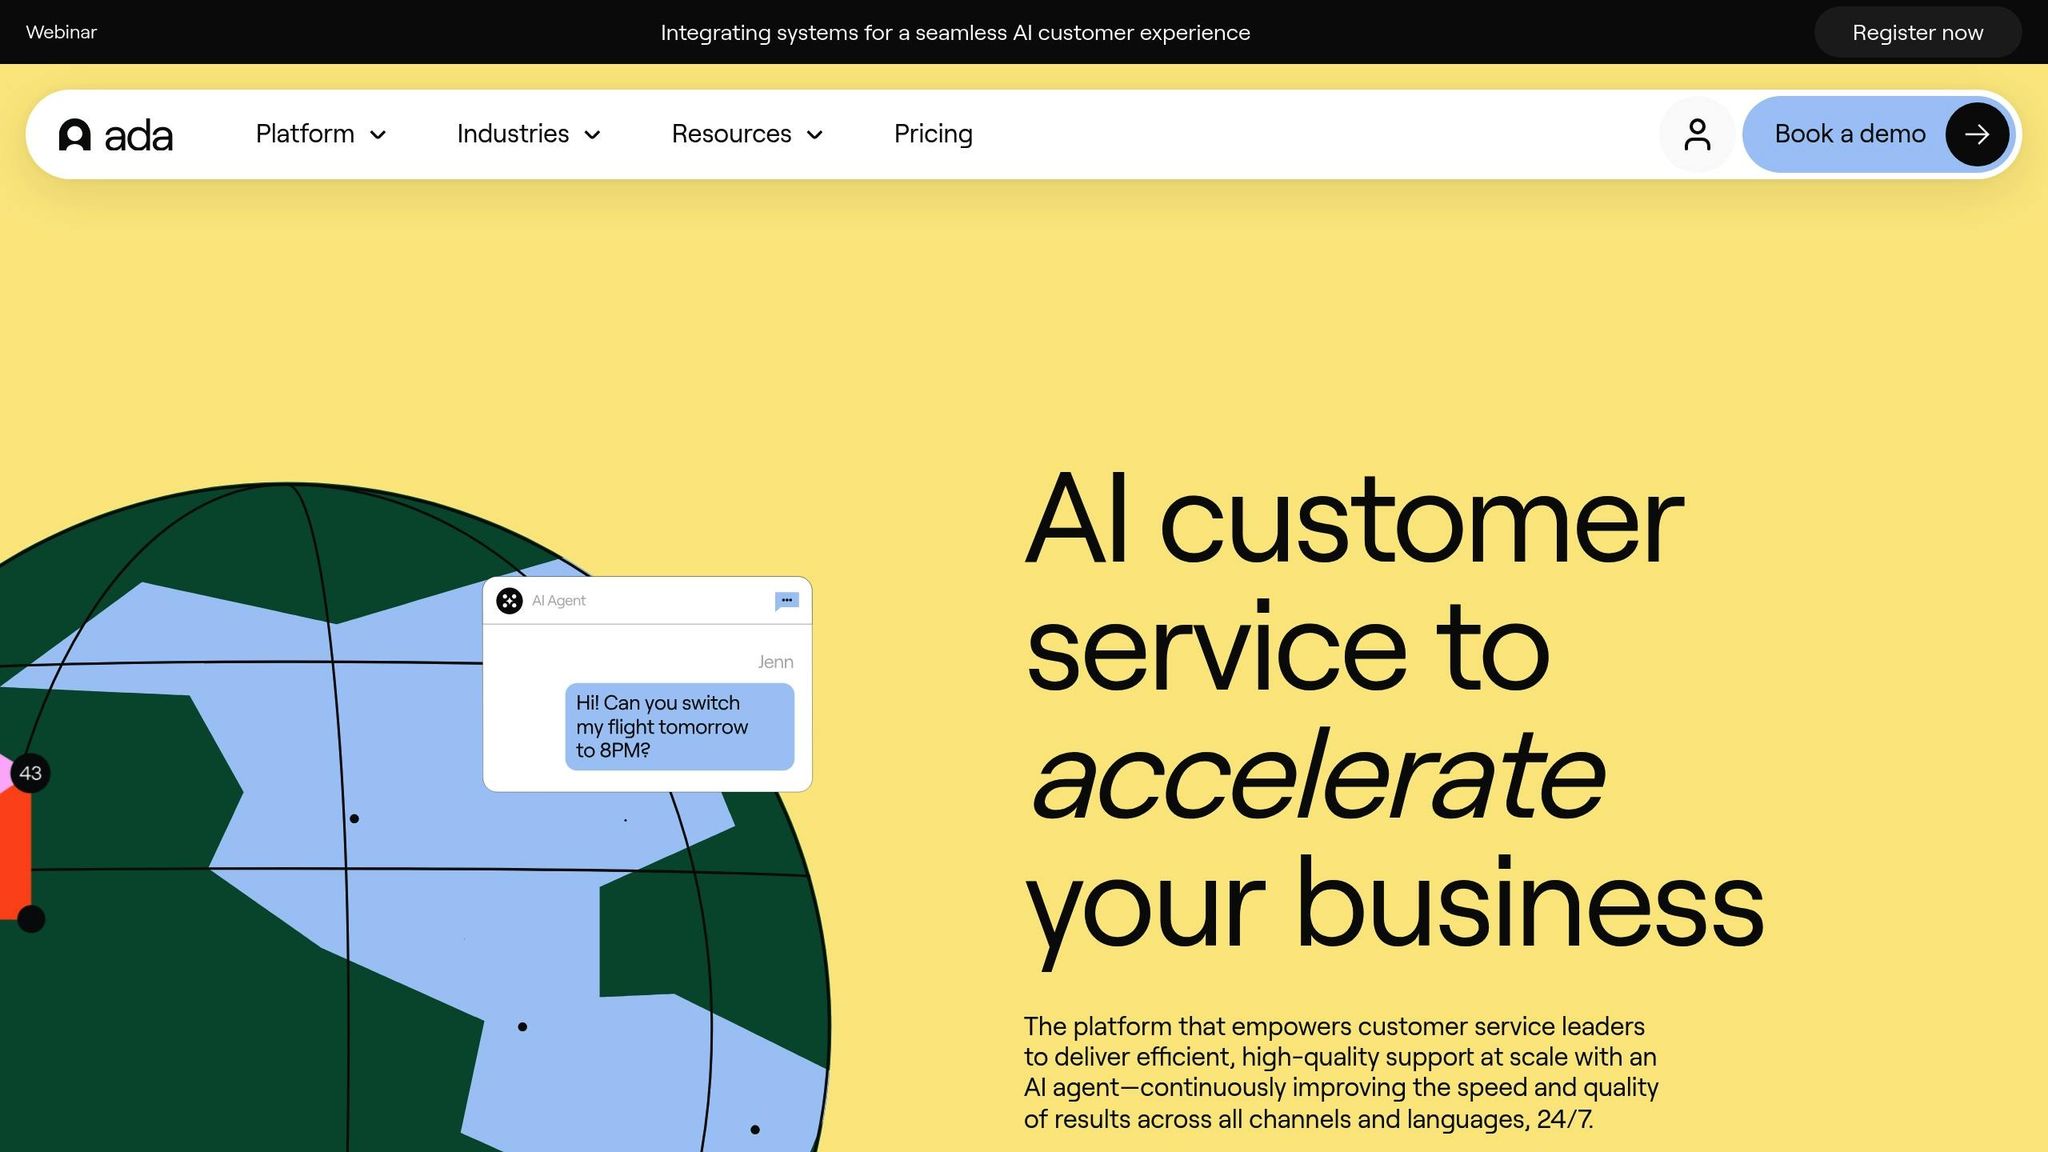Screen dimensions: 2048x1152
Task: Click the 'The platform that empowers' paragraph
Action: (x=1341, y=1073)
